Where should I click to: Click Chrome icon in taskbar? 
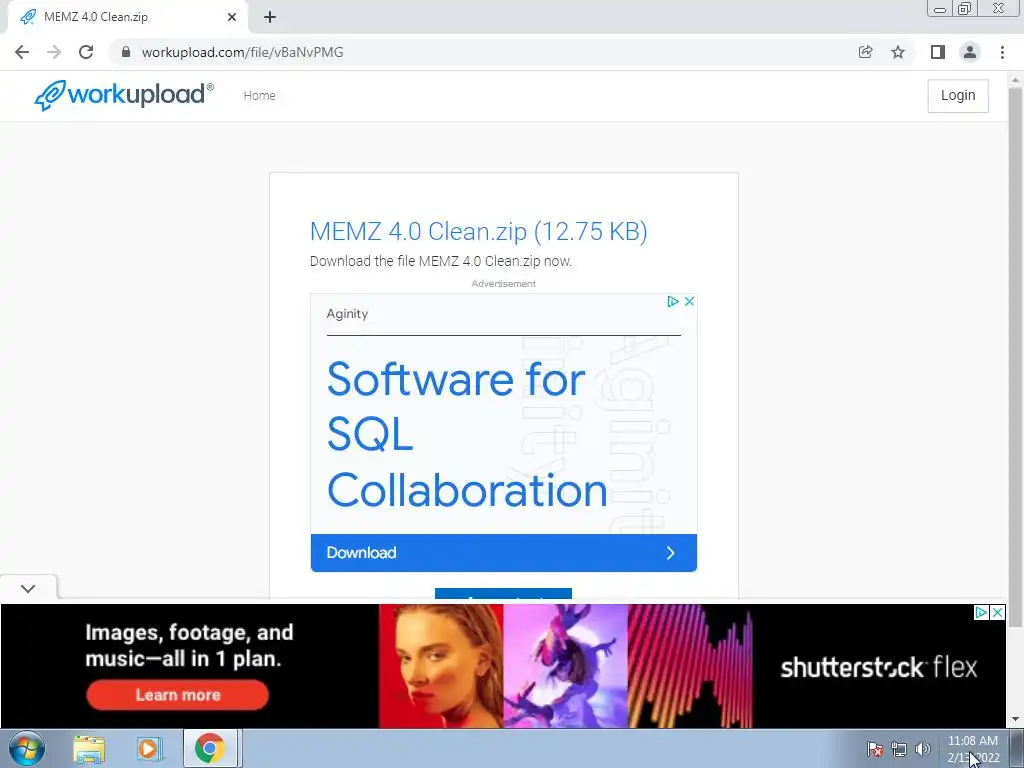tap(209, 748)
